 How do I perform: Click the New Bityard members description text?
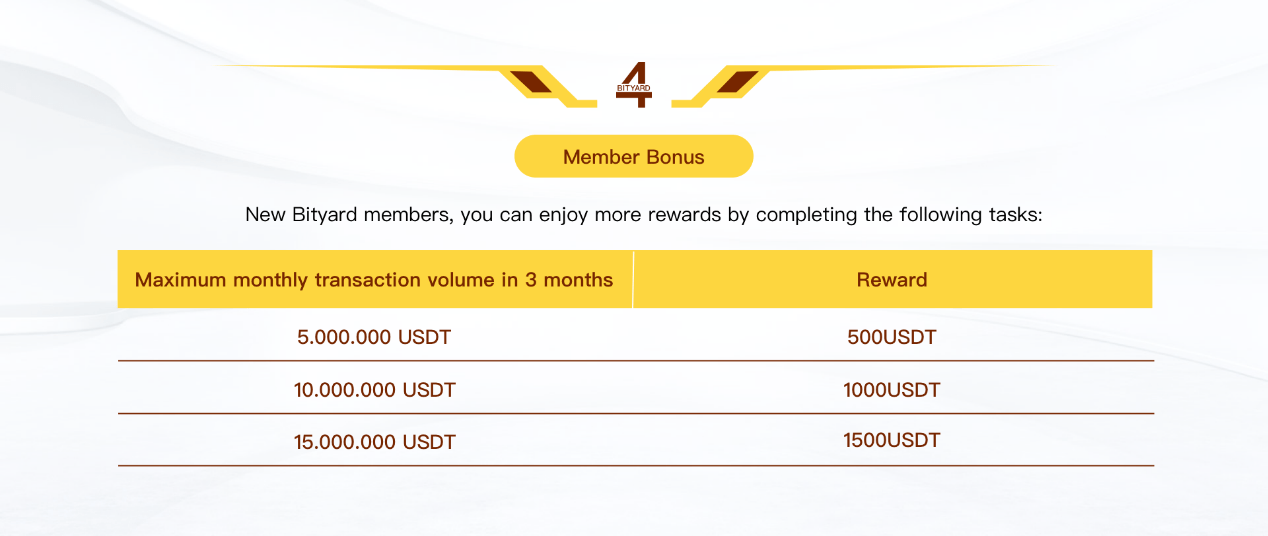(644, 214)
